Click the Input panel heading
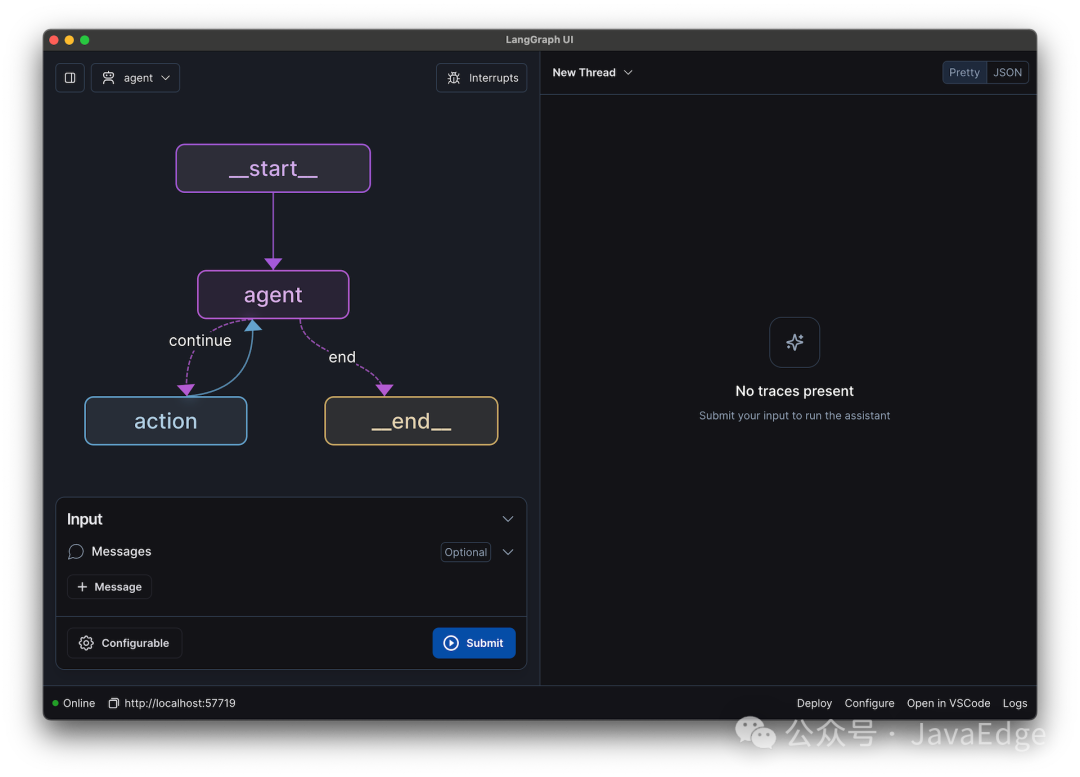The width and height of the screenshot is (1080, 777). click(x=85, y=519)
